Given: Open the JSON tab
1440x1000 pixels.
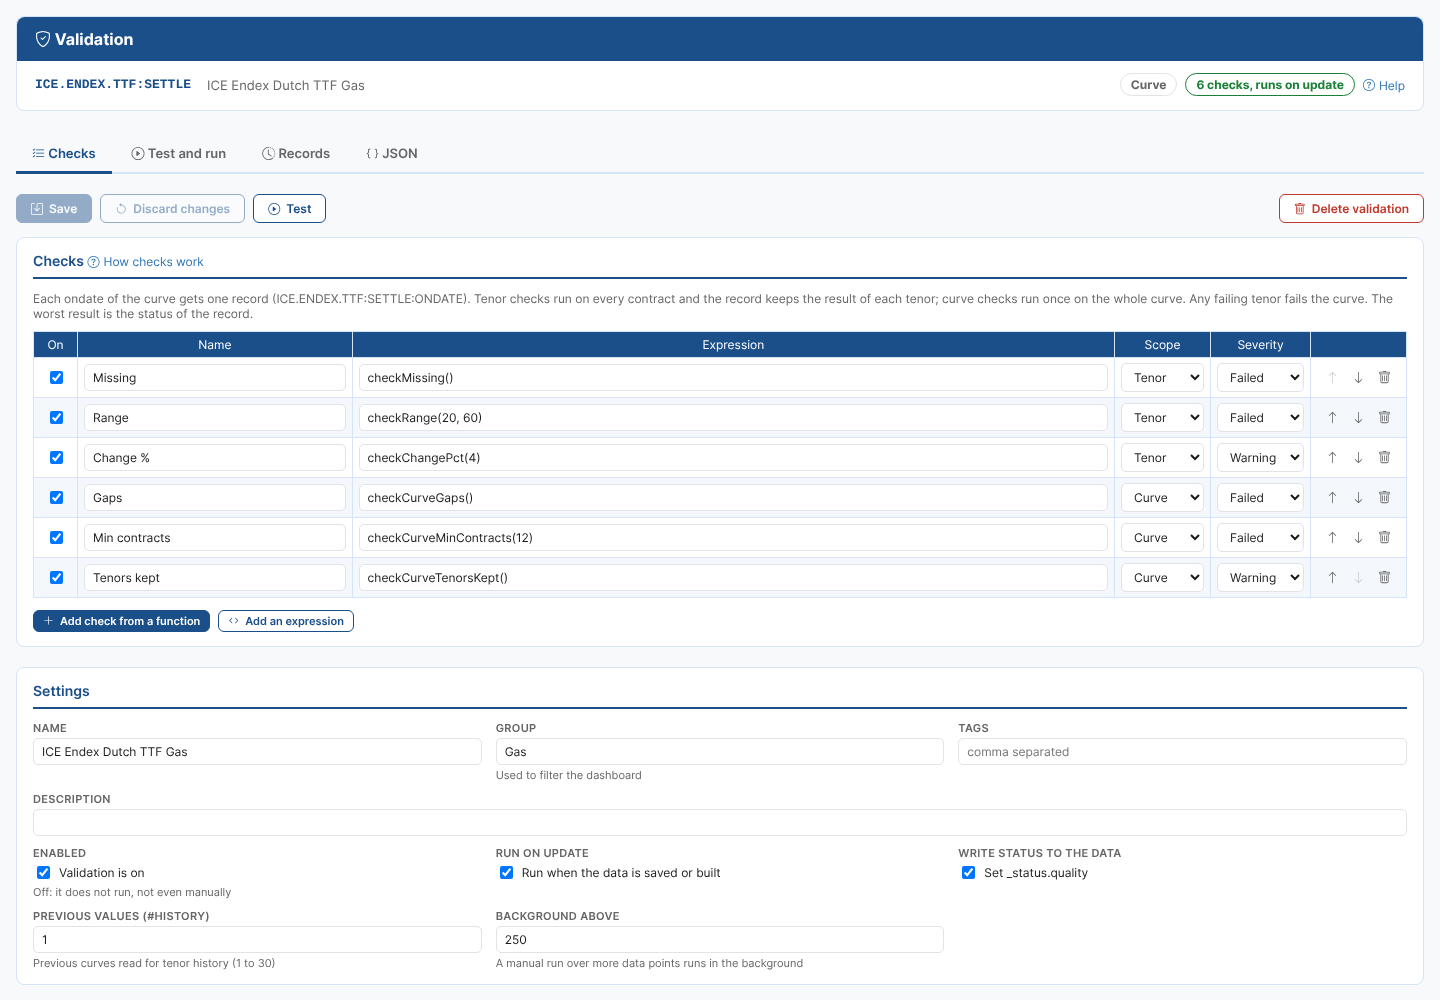Looking at the screenshot, I should point(392,153).
